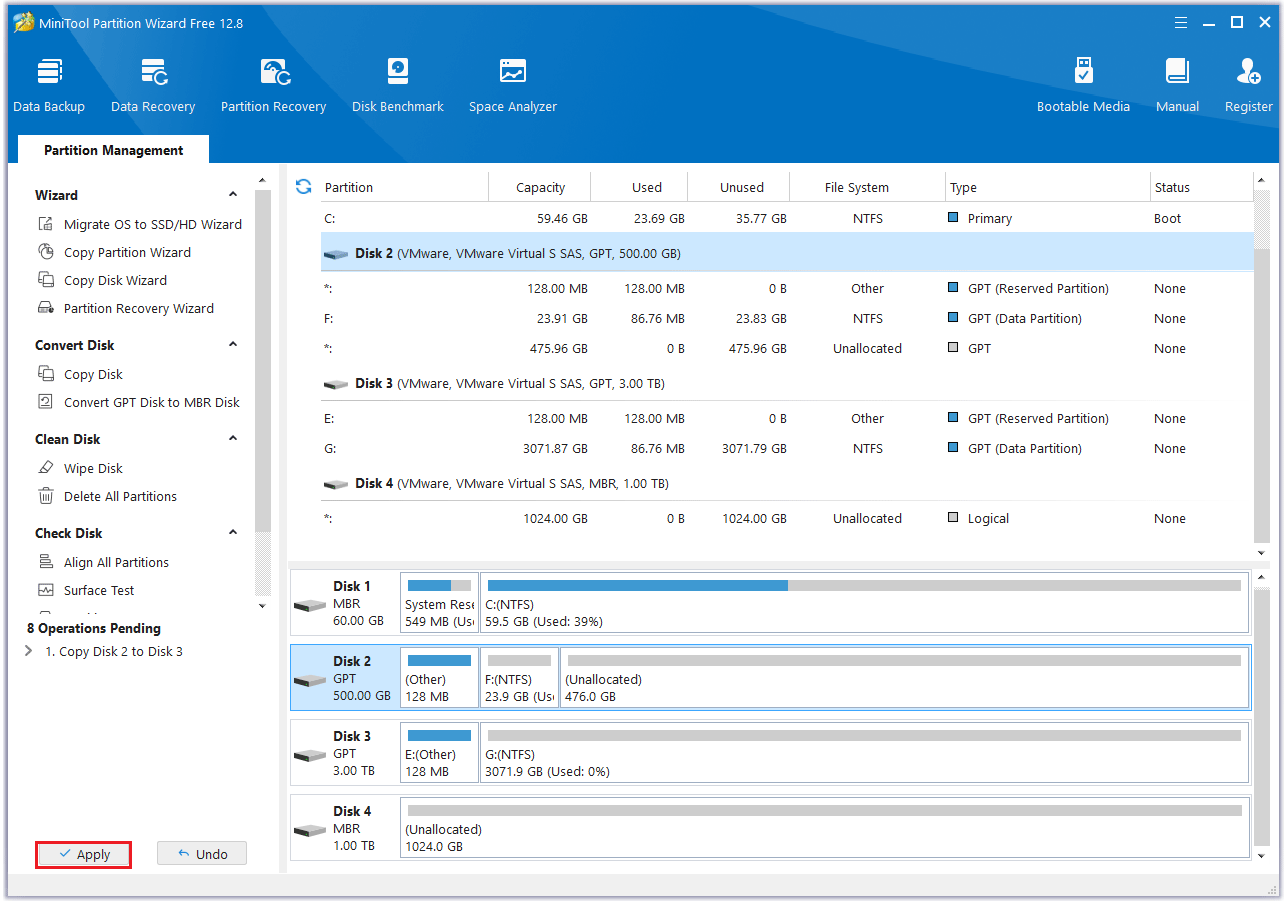Click G:(NTFS) block on Disk 3 map
This screenshot has height=903, width=1285.
(865, 753)
